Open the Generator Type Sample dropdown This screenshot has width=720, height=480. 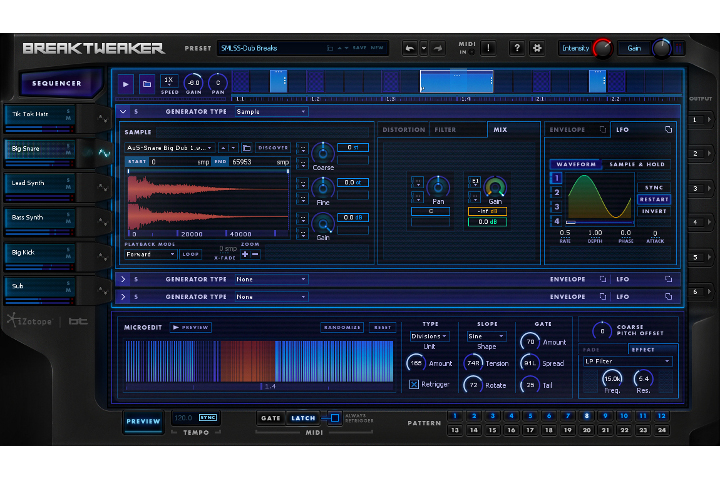coord(271,112)
